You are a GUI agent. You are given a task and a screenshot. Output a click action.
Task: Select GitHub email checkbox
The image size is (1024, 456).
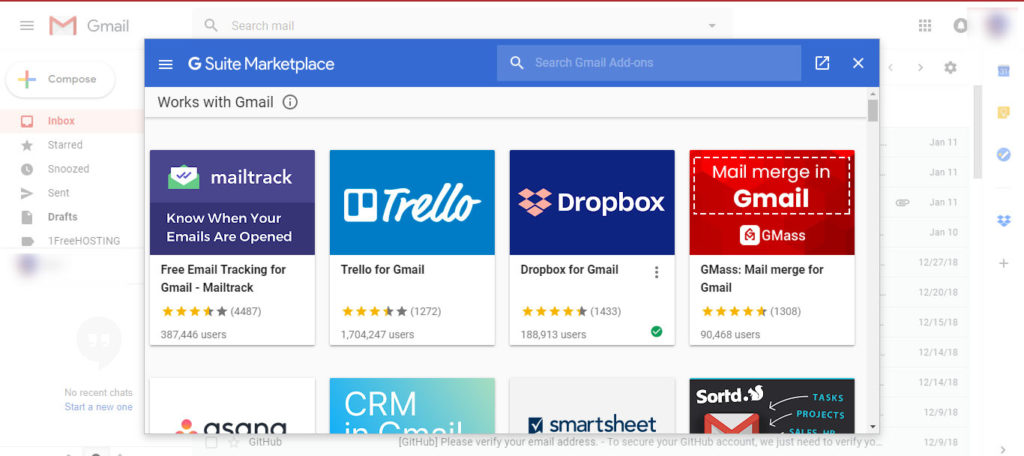pyautogui.click(x=212, y=442)
